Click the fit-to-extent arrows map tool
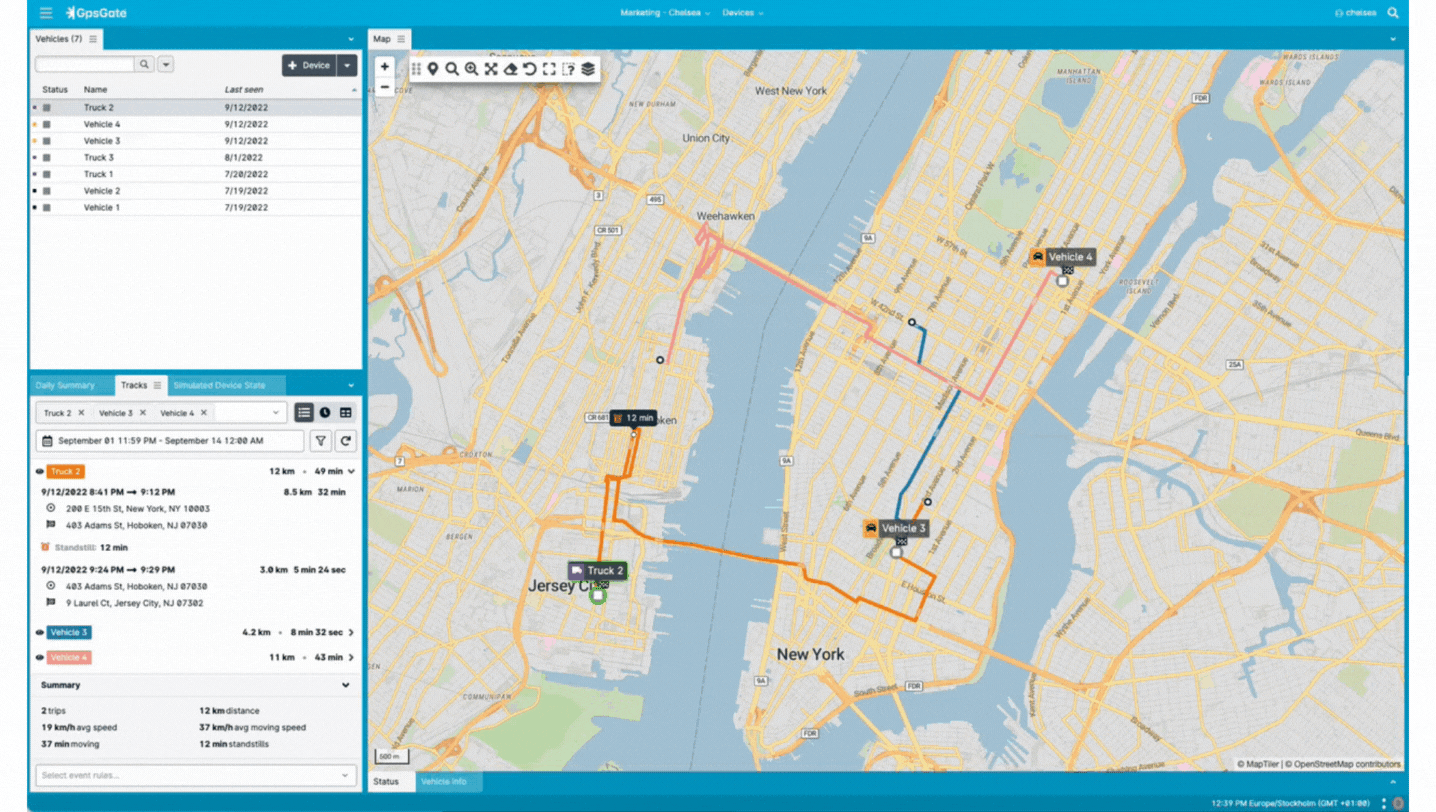 click(x=491, y=69)
